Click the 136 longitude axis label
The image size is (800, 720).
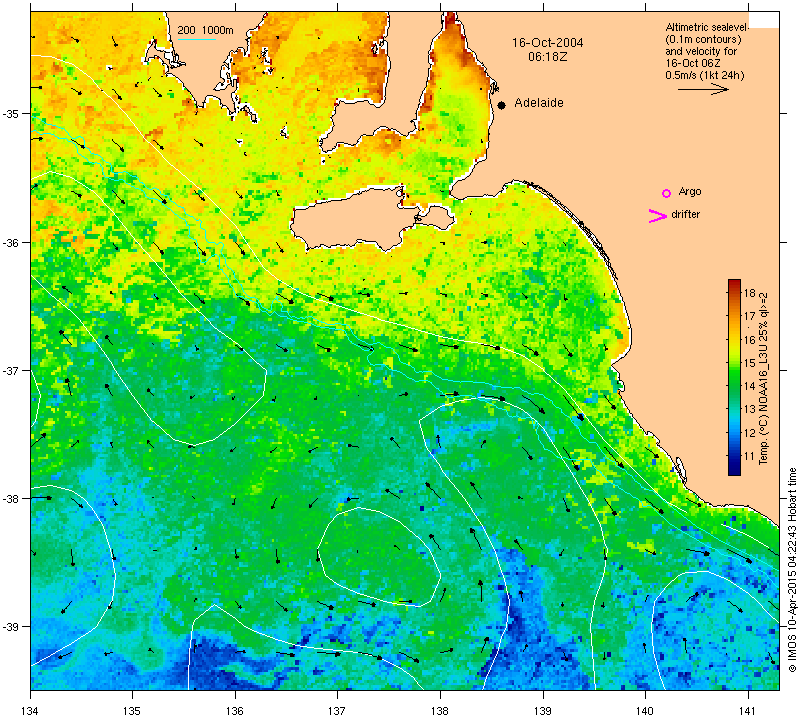pyautogui.click(x=235, y=710)
